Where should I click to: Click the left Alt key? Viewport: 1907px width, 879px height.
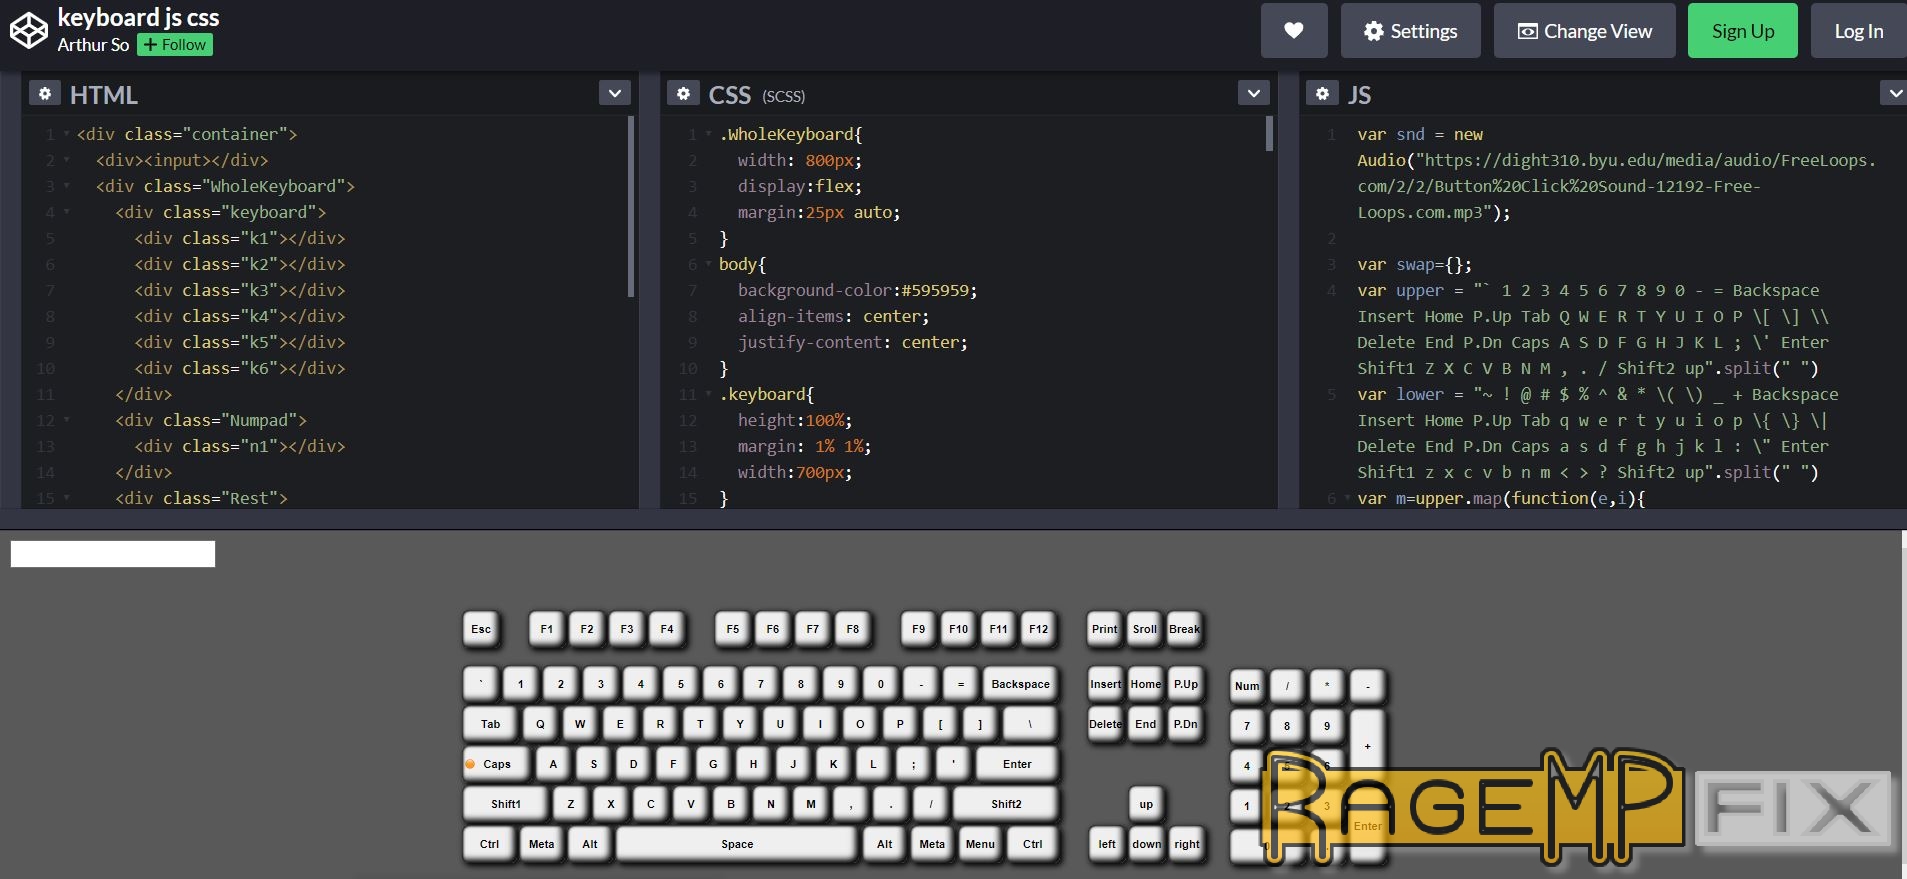tap(590, 844)
